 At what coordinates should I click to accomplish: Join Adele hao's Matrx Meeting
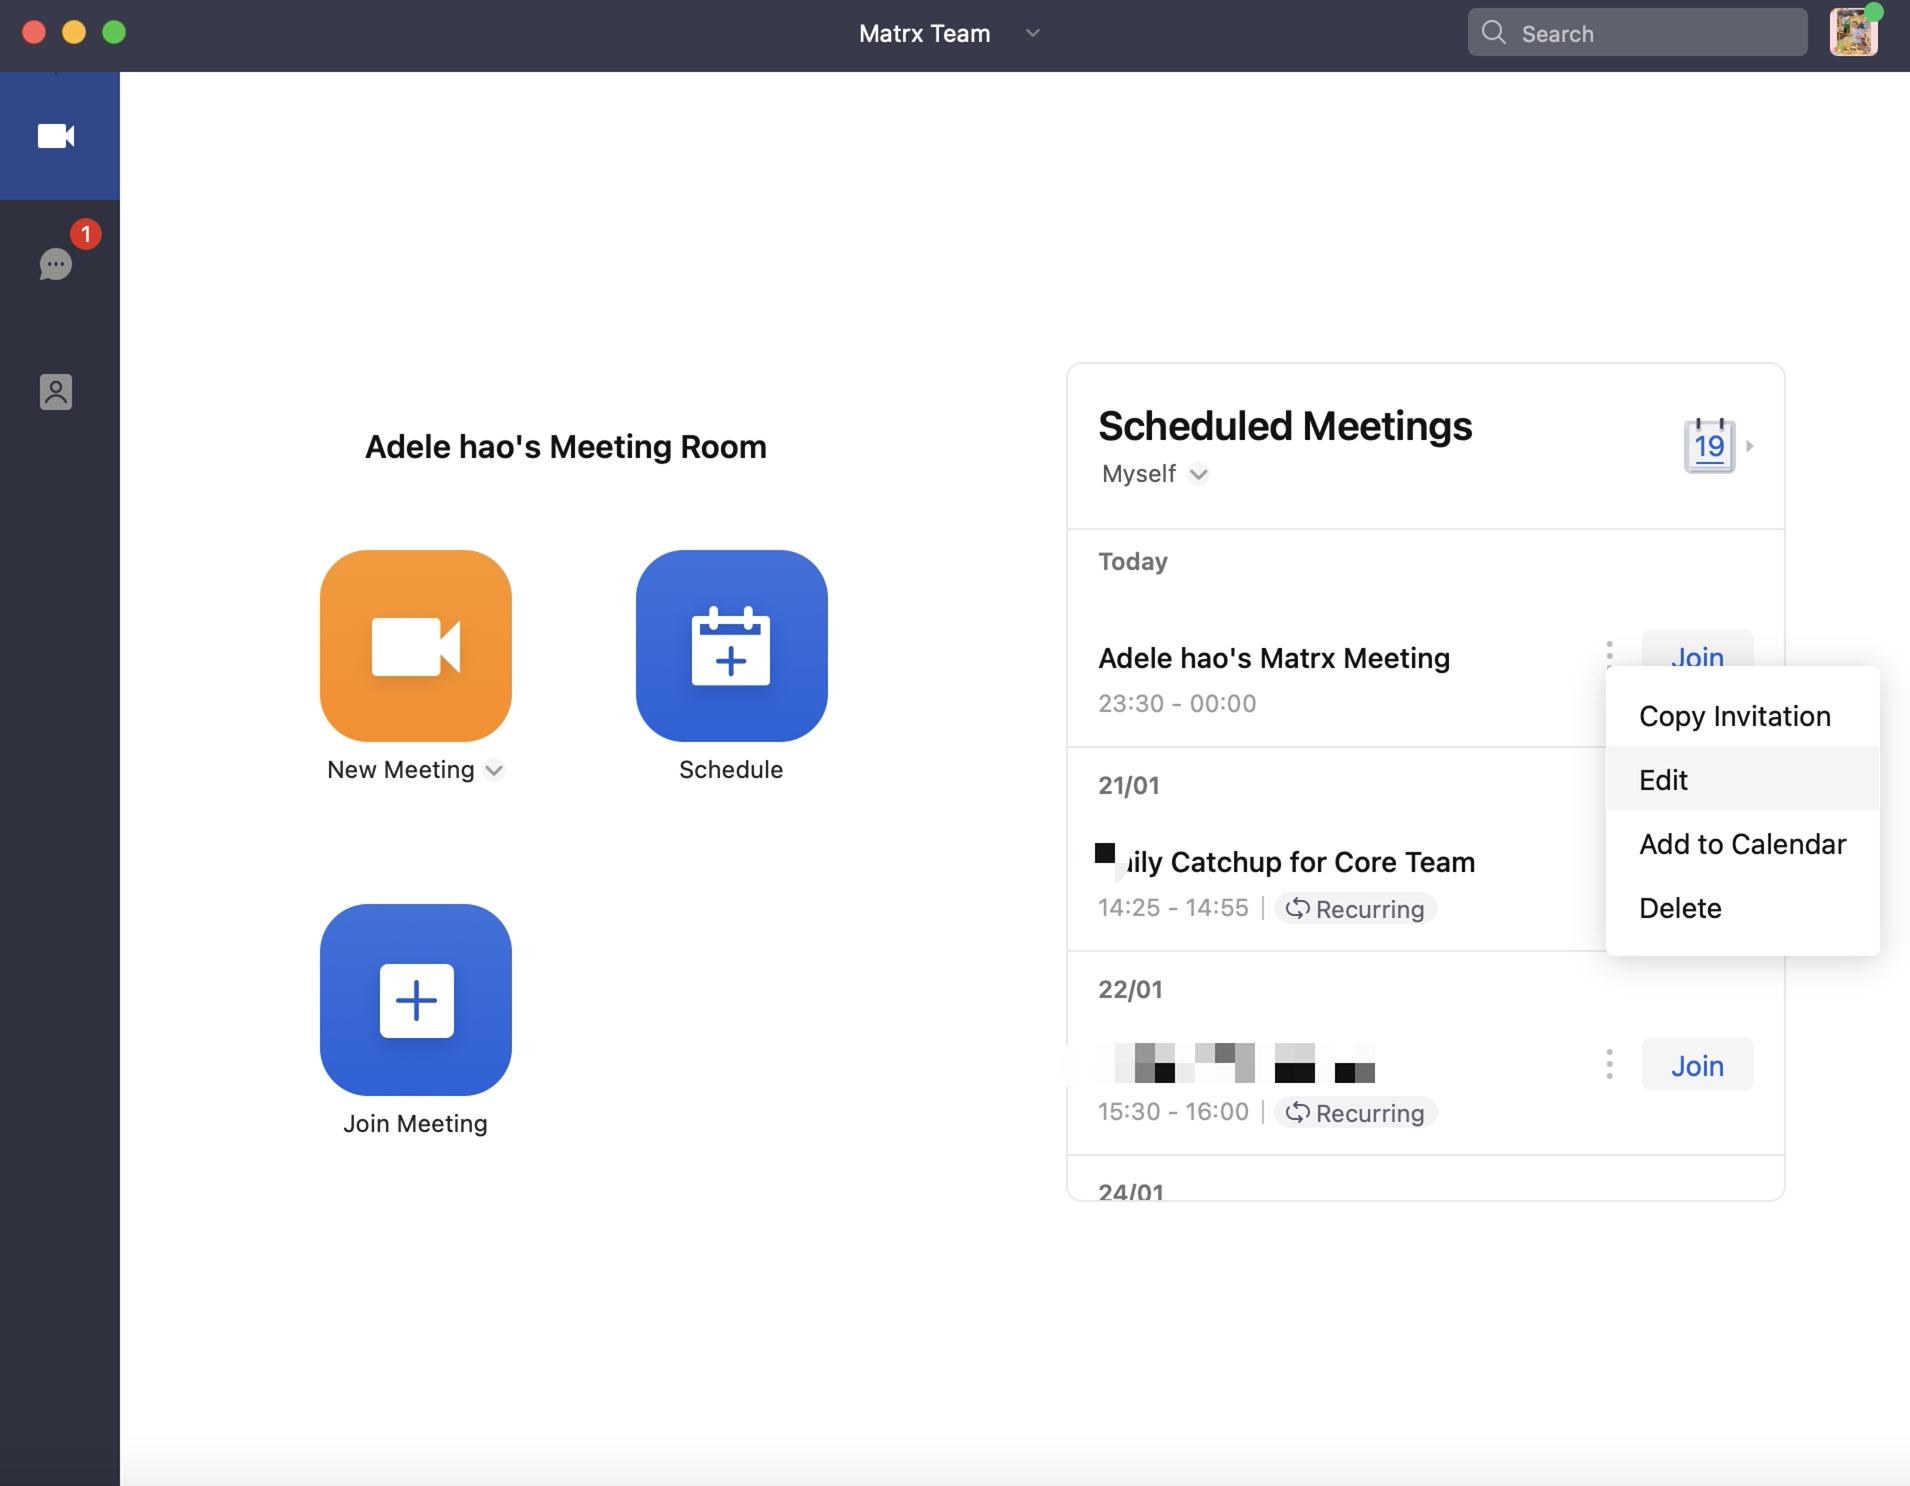click(x=1697, y=650)
